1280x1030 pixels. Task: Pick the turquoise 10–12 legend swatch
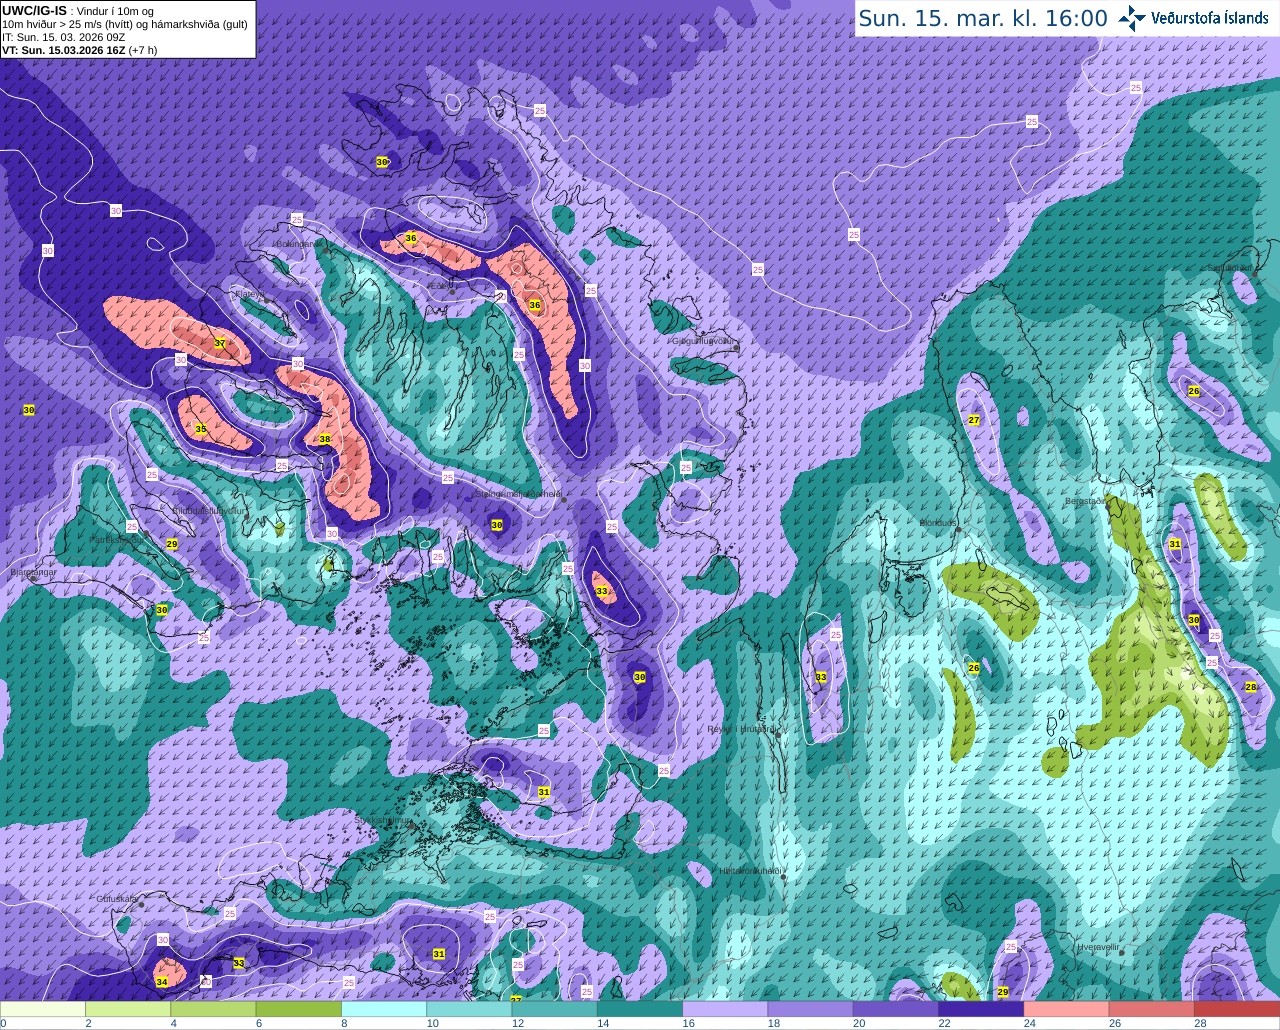(x=469, y=1009)
